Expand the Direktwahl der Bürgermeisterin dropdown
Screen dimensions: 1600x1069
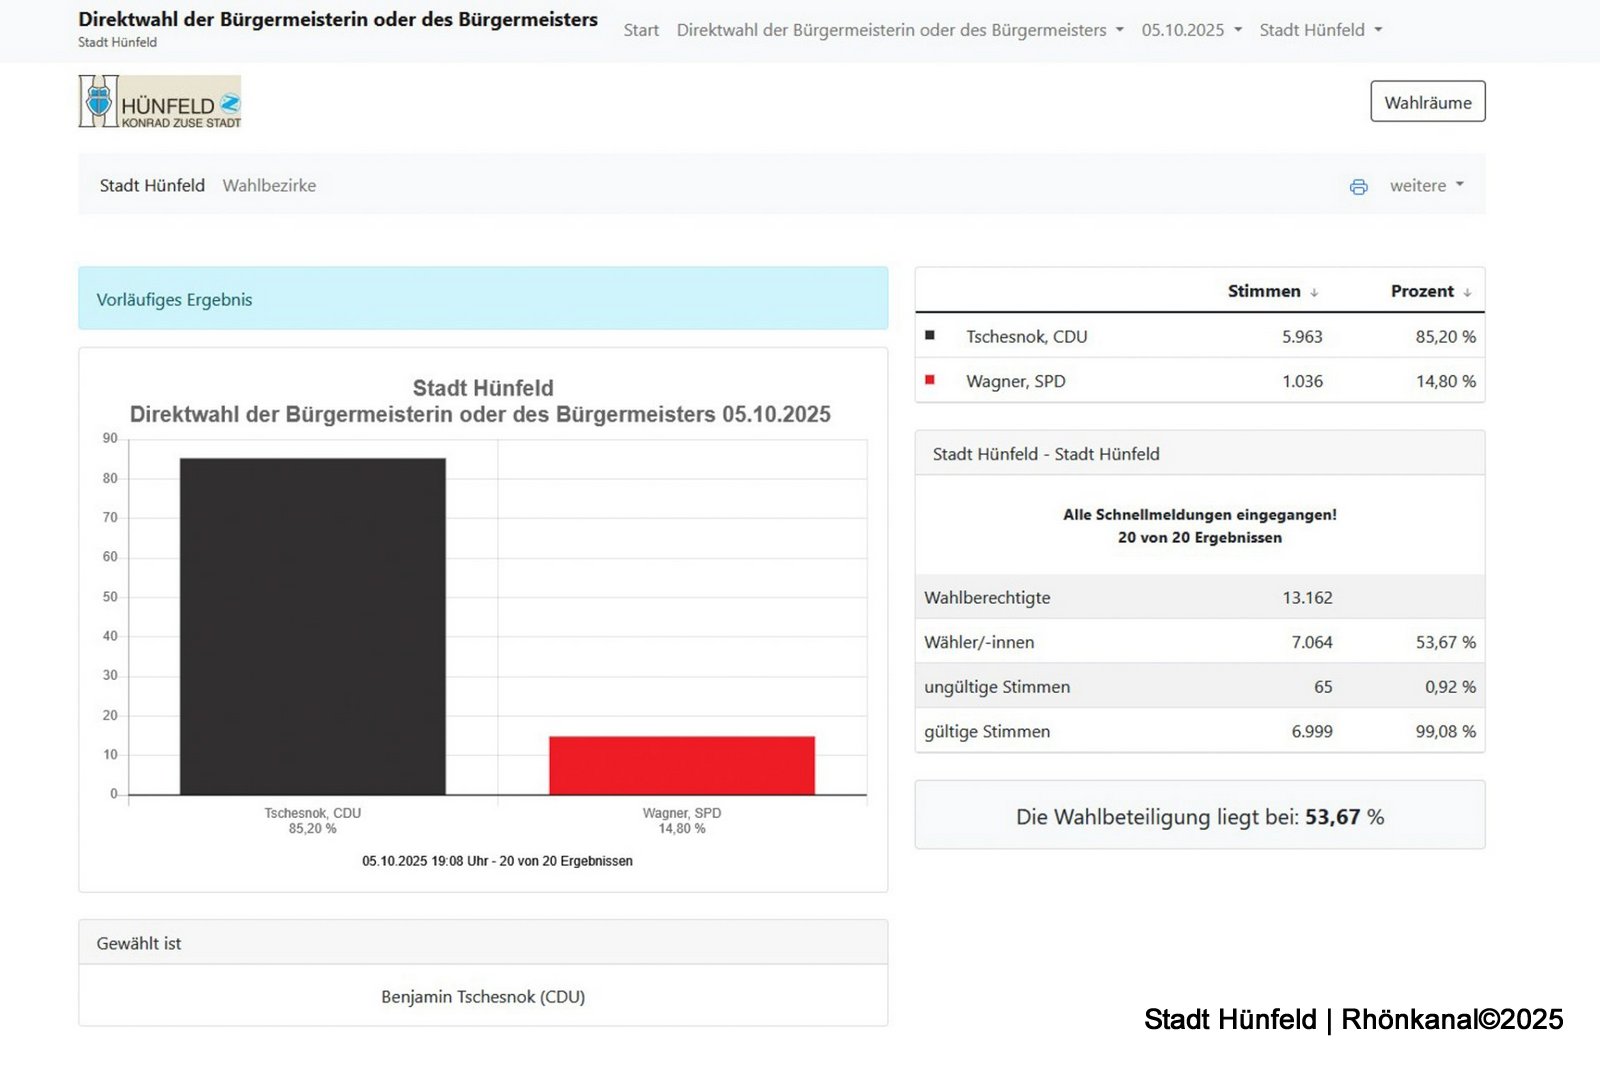point(899,30)
